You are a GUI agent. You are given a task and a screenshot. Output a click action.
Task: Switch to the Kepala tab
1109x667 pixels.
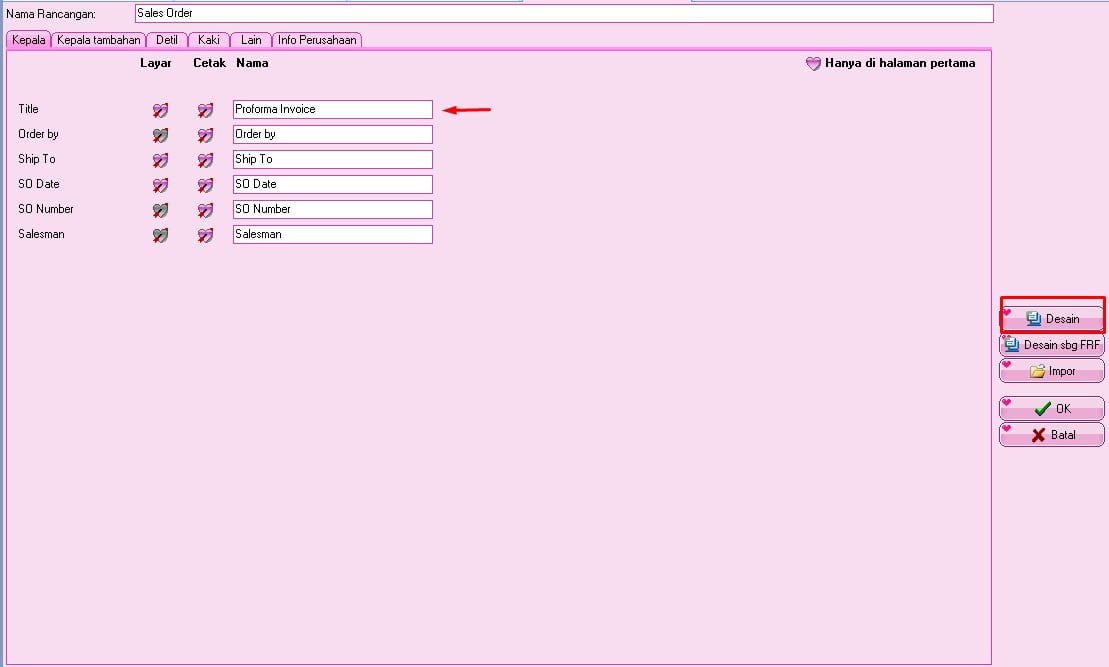[28, 40]
